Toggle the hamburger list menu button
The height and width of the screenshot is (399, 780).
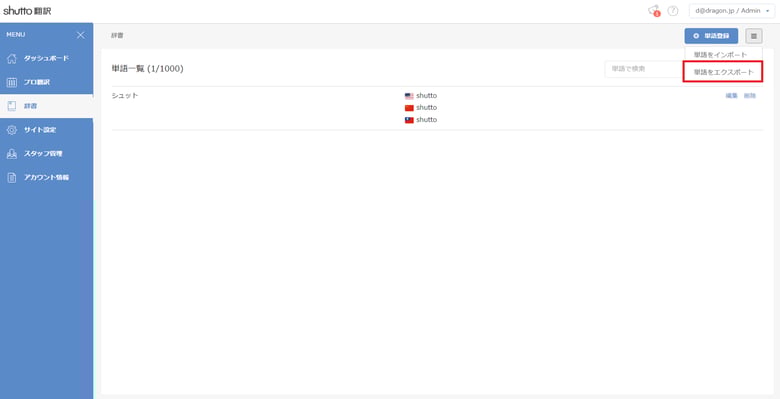754,36
